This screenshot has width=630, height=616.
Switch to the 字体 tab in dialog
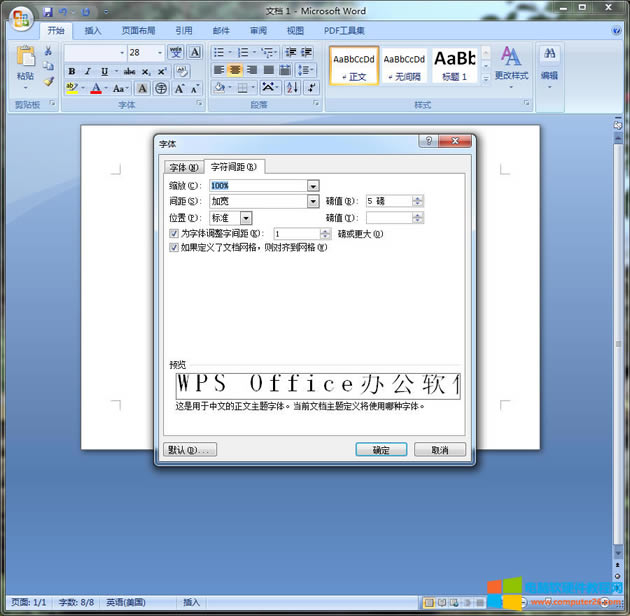(183, 167)
